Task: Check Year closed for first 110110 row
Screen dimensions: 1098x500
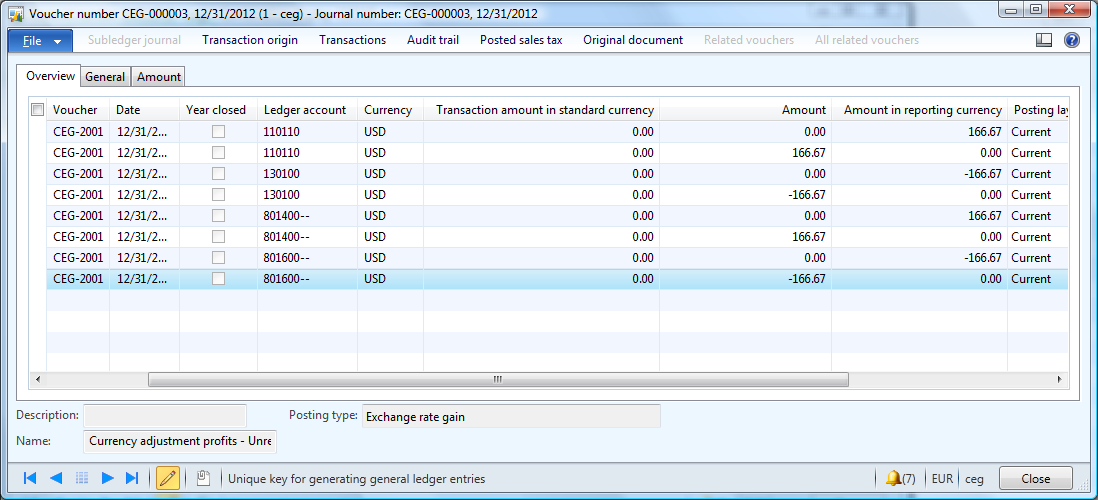Action: (218, 132)
